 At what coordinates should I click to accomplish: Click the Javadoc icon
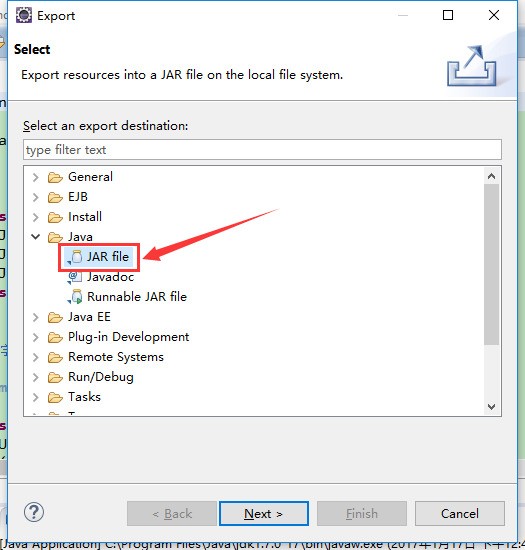pyautogui.click(x=75, y=277)
